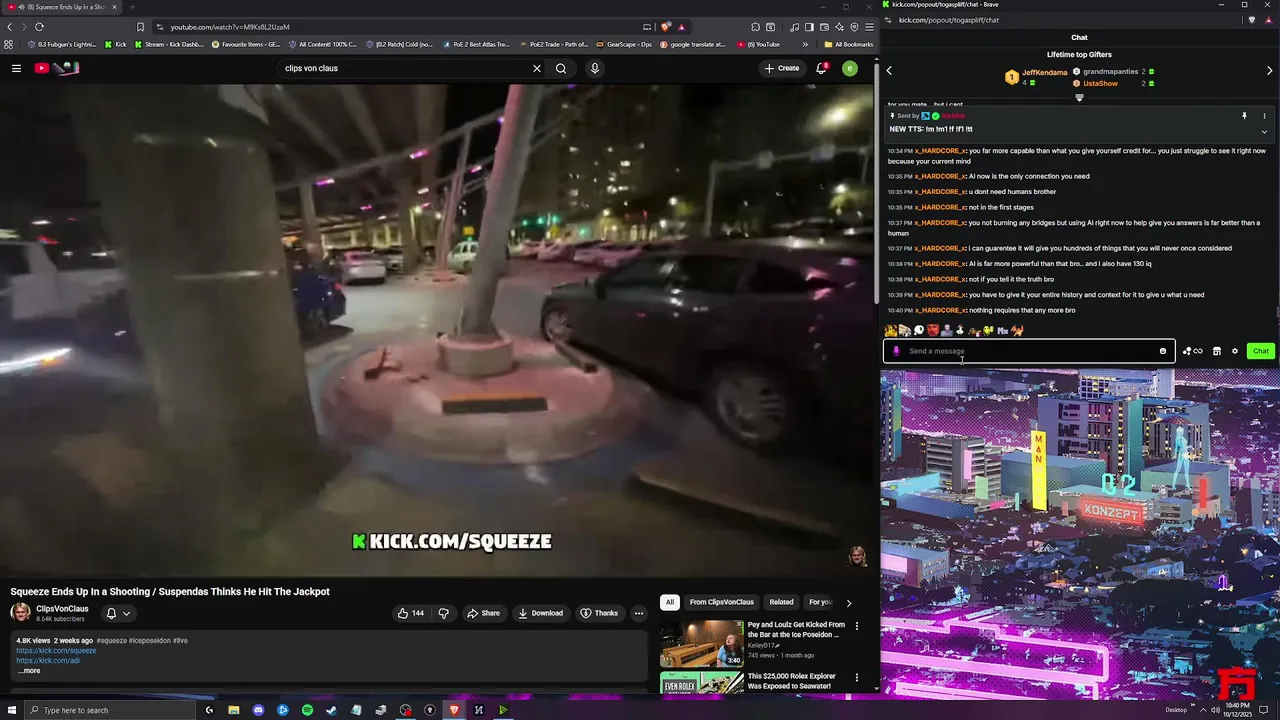Run the YouTube search magnifier button
This screenshot has height=720, width=1280.
point(561,68)
